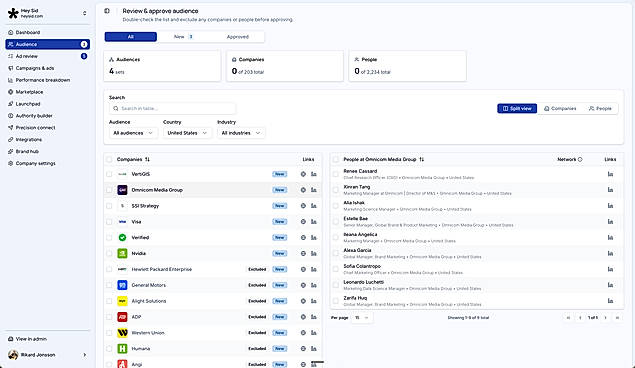Click the Network info icon in people header
The image size is (635, 368).
[x=580, y=160]
